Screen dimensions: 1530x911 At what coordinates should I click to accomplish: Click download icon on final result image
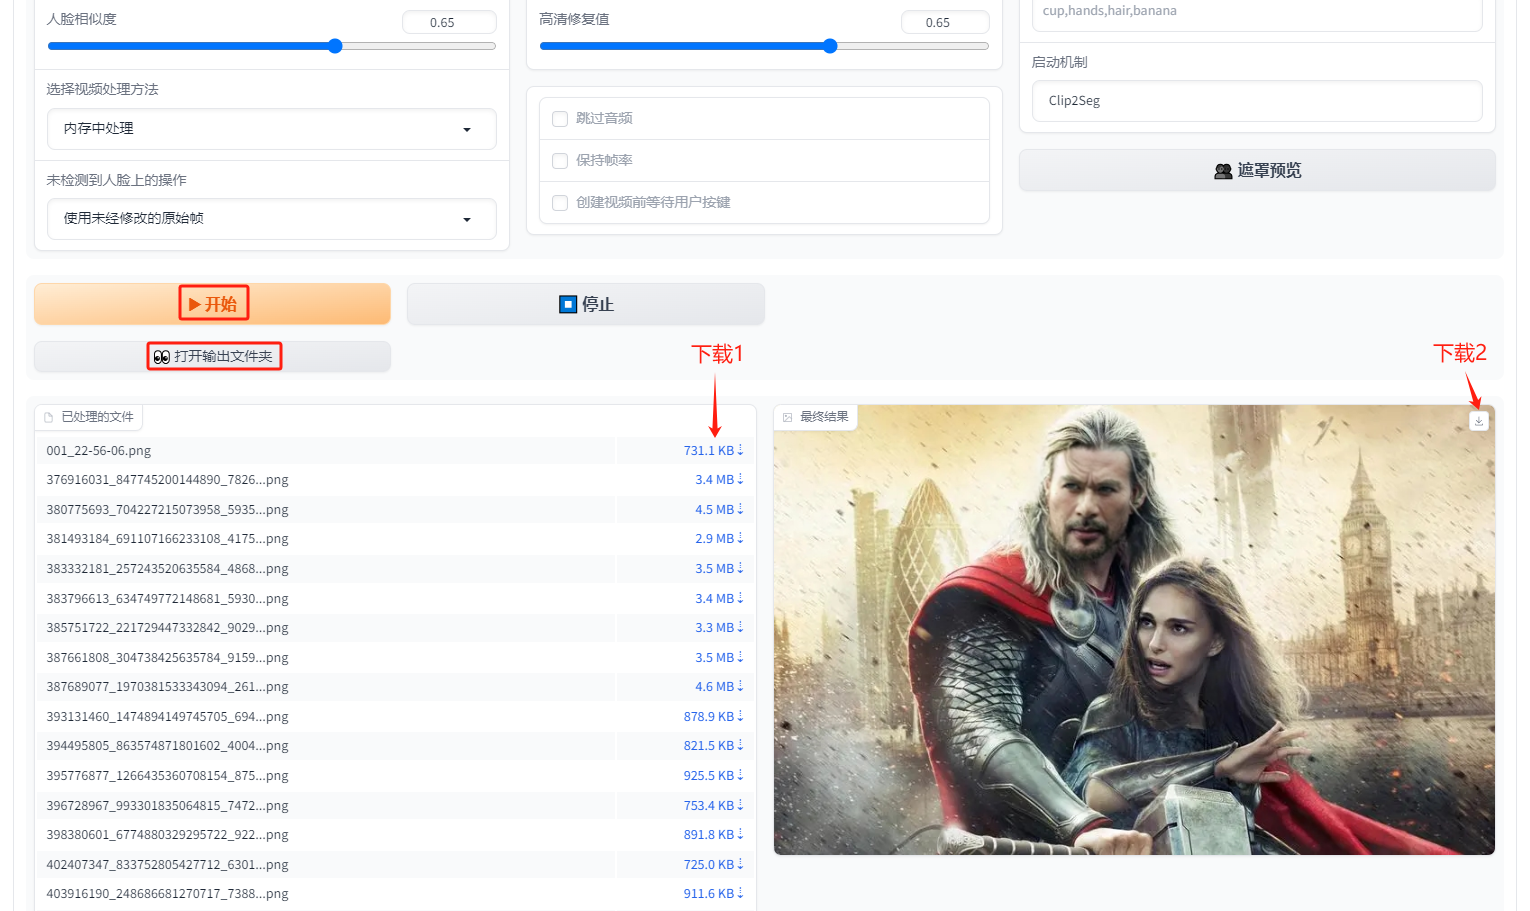[x=1478, y=421]
